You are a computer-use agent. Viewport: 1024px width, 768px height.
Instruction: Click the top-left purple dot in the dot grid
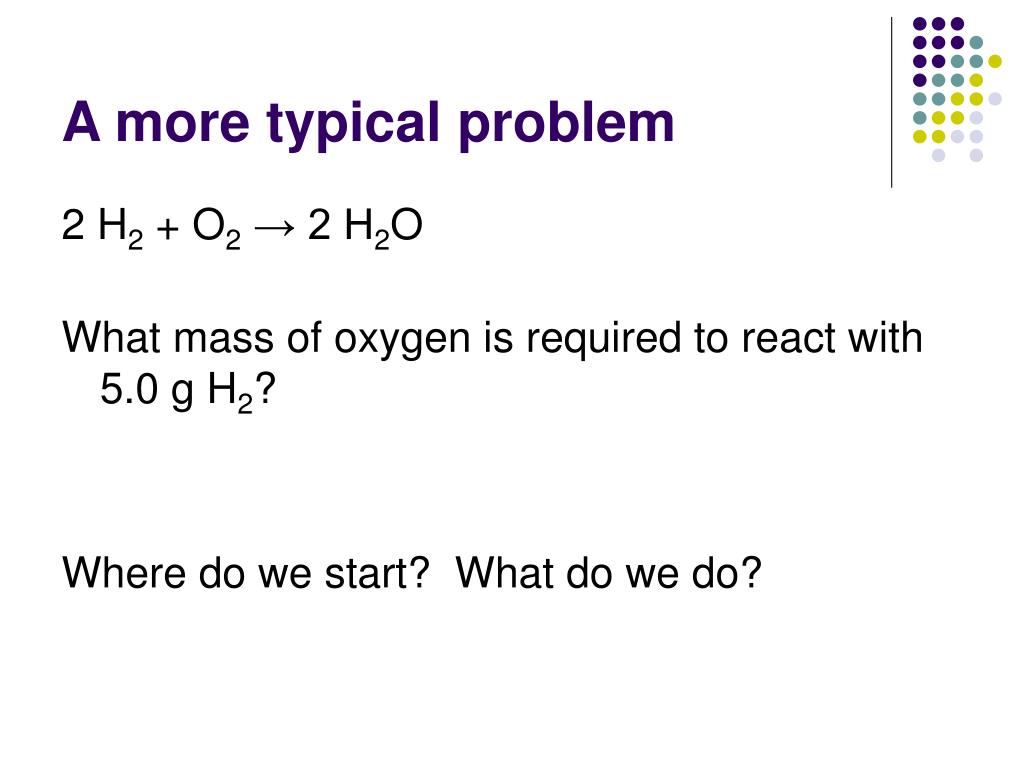920,24
